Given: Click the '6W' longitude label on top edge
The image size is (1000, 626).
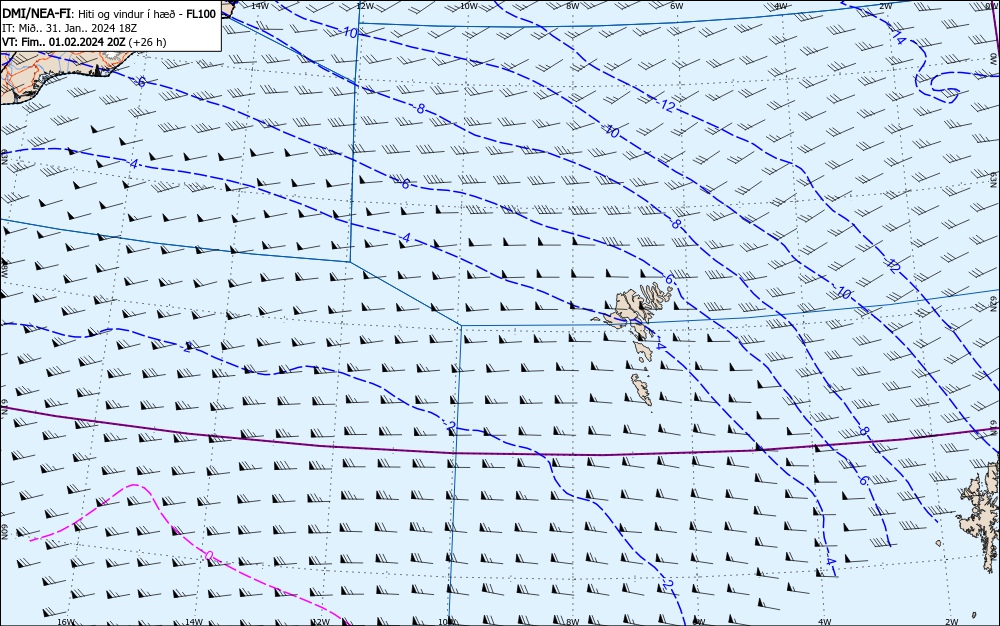Looking at the screenshot, I should click(677, 6).
